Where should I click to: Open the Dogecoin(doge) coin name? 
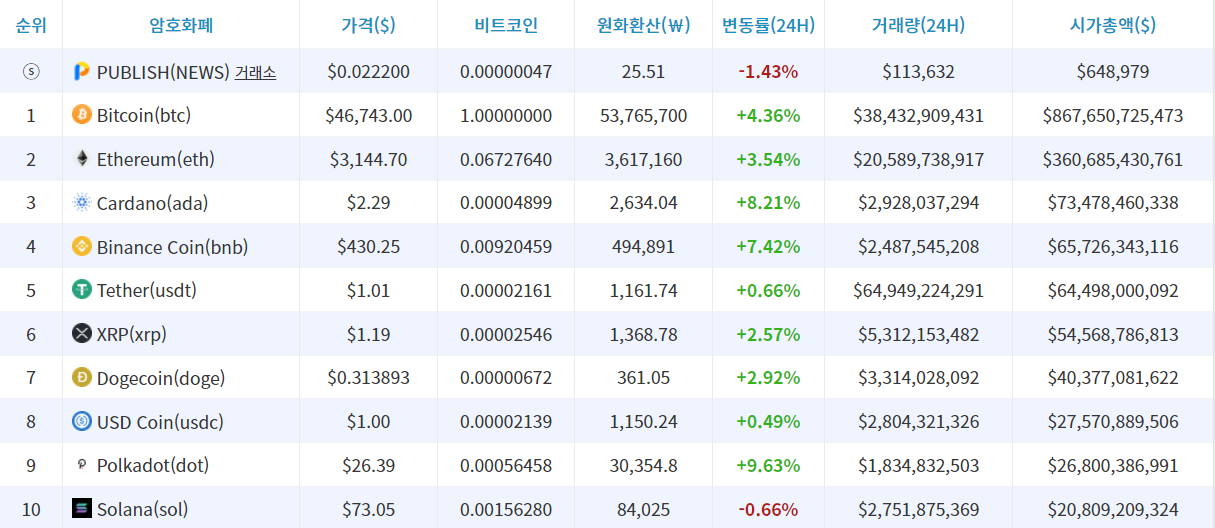click(x=161, y=378)
